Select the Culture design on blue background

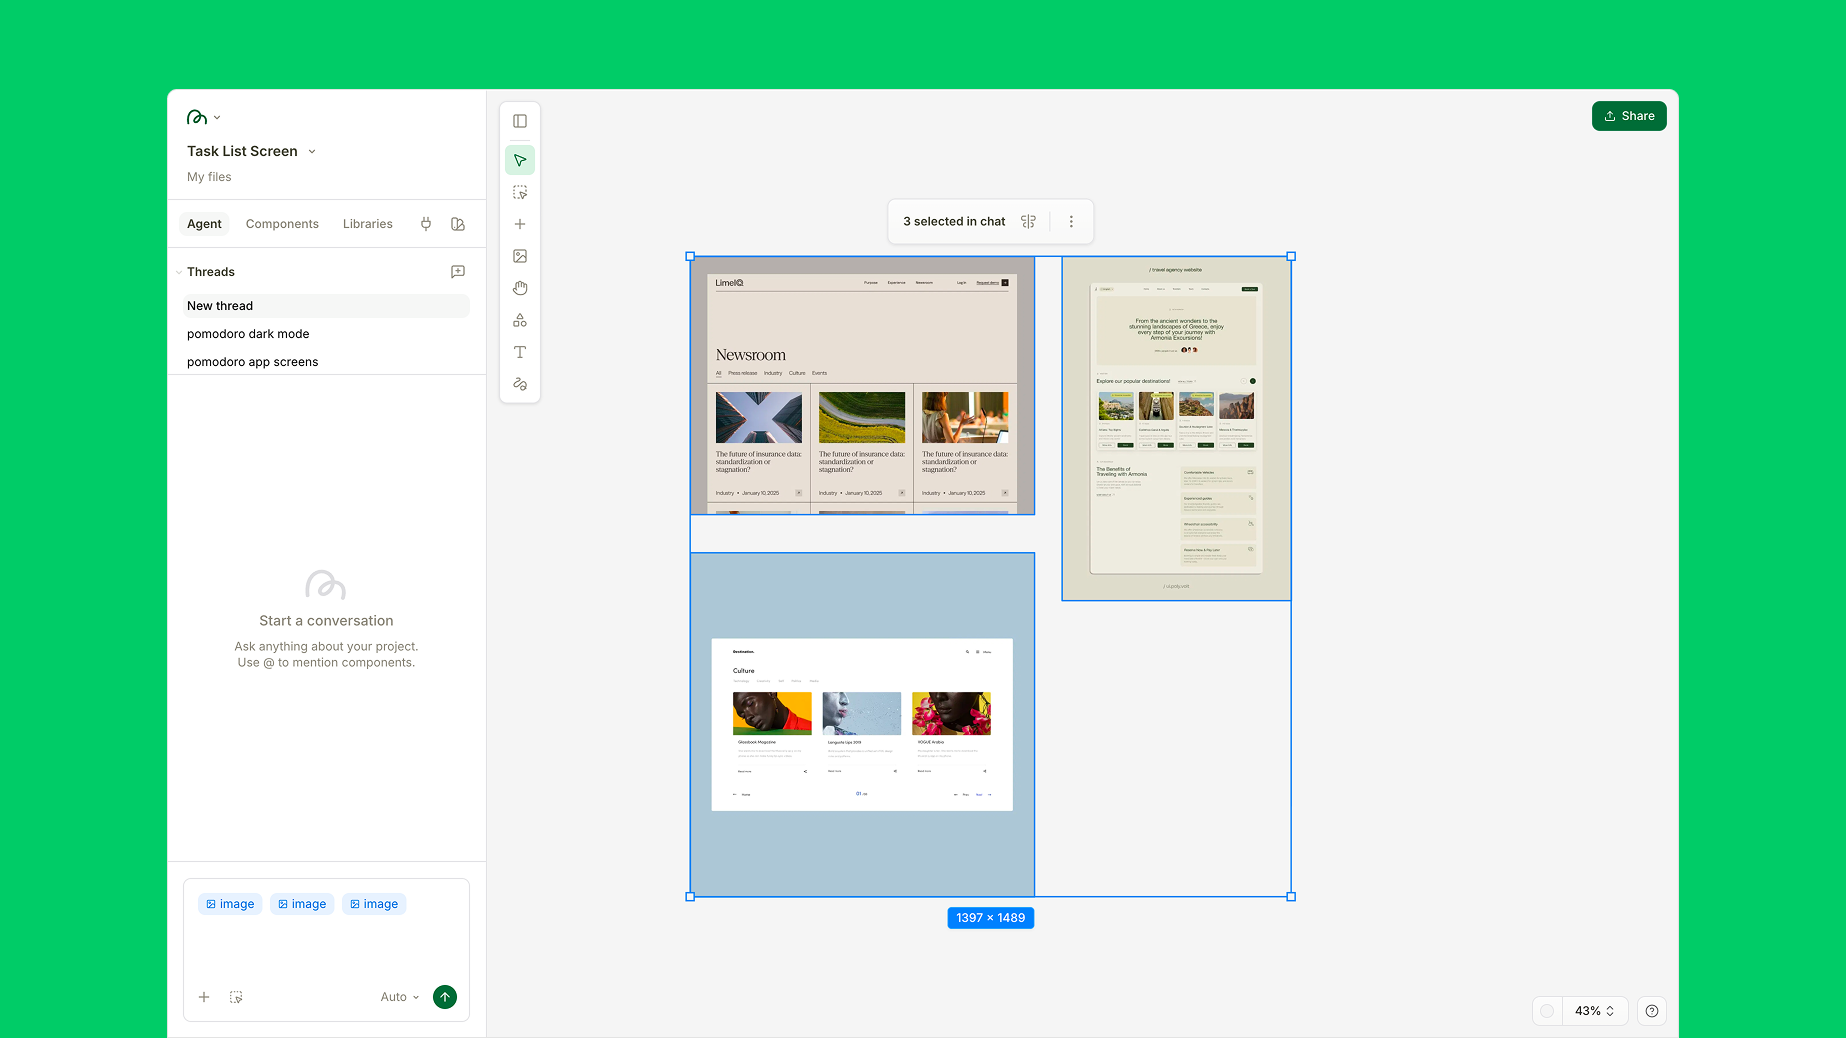862,725
